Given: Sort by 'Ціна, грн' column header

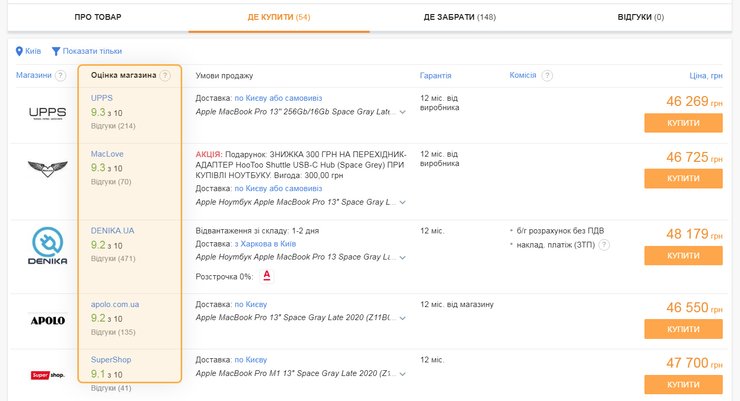Looking at the screenshot, I should (x=705, y=76).
